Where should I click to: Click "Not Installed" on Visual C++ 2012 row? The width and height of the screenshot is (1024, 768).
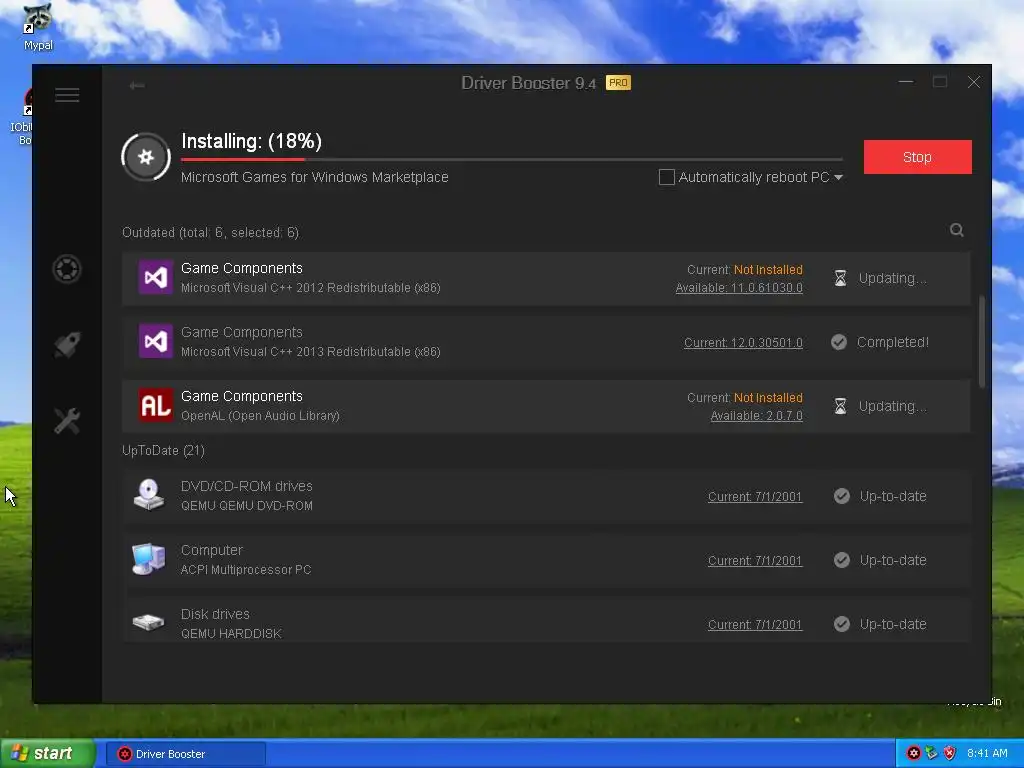click(768, 270)
